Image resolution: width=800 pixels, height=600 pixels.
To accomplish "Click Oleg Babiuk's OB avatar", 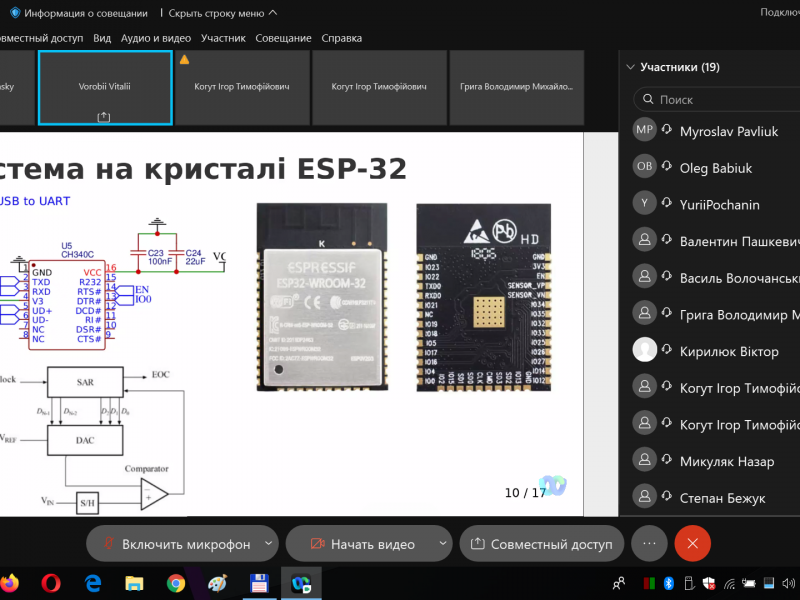I will tap(645, 168).
